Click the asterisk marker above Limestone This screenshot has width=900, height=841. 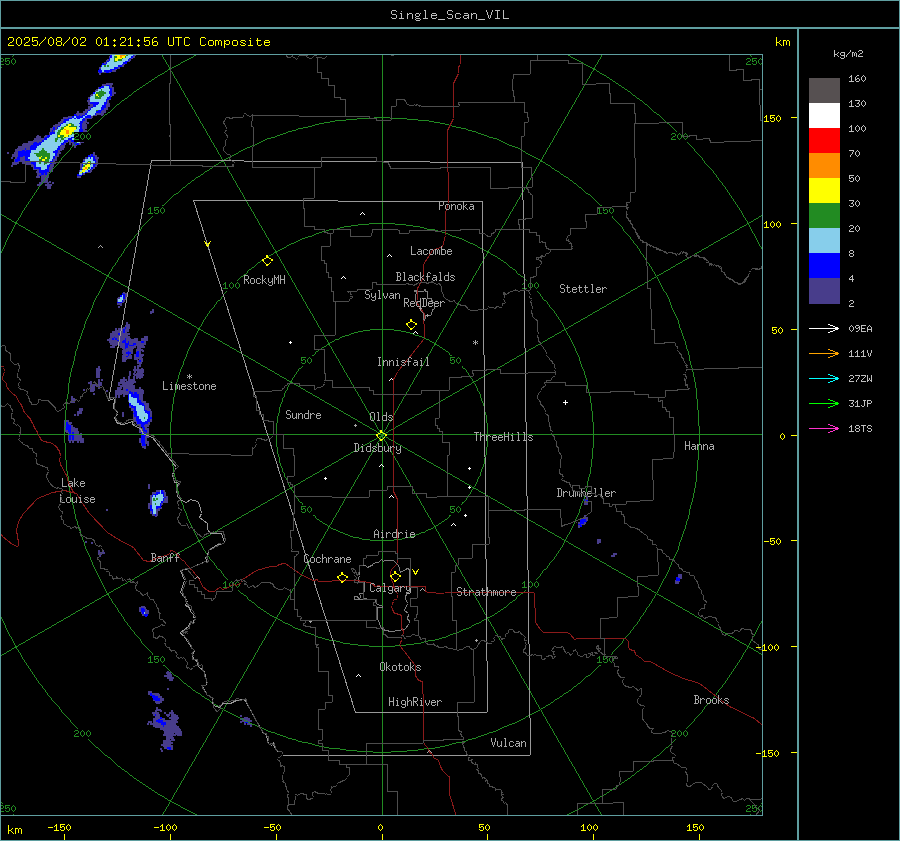(x=189, y=377)
